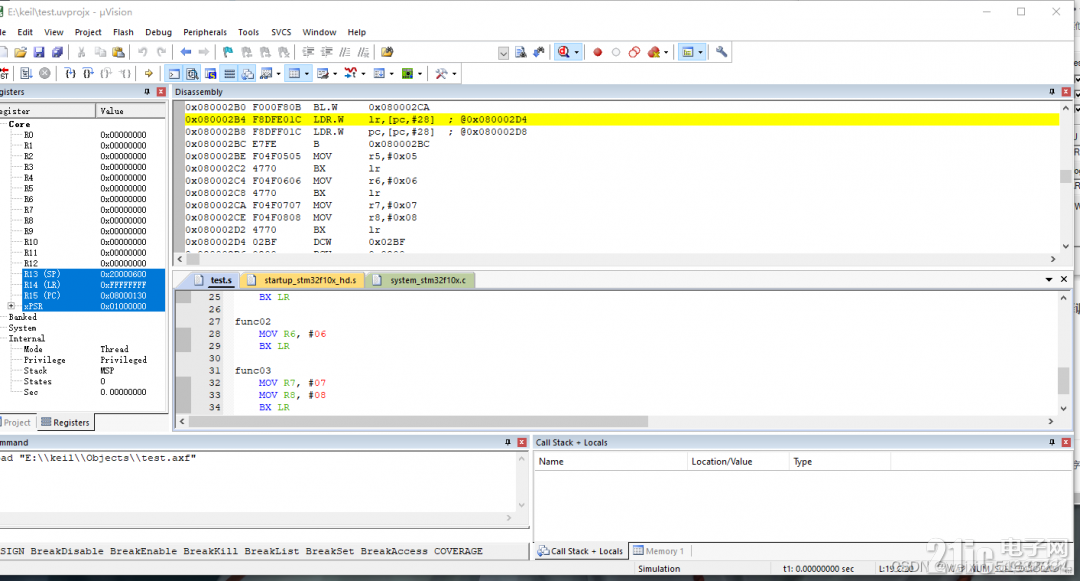Pin the Disassembly panel
Image resolution: width=1080 pixels, height=581 pixels.
pos(1052,92)
